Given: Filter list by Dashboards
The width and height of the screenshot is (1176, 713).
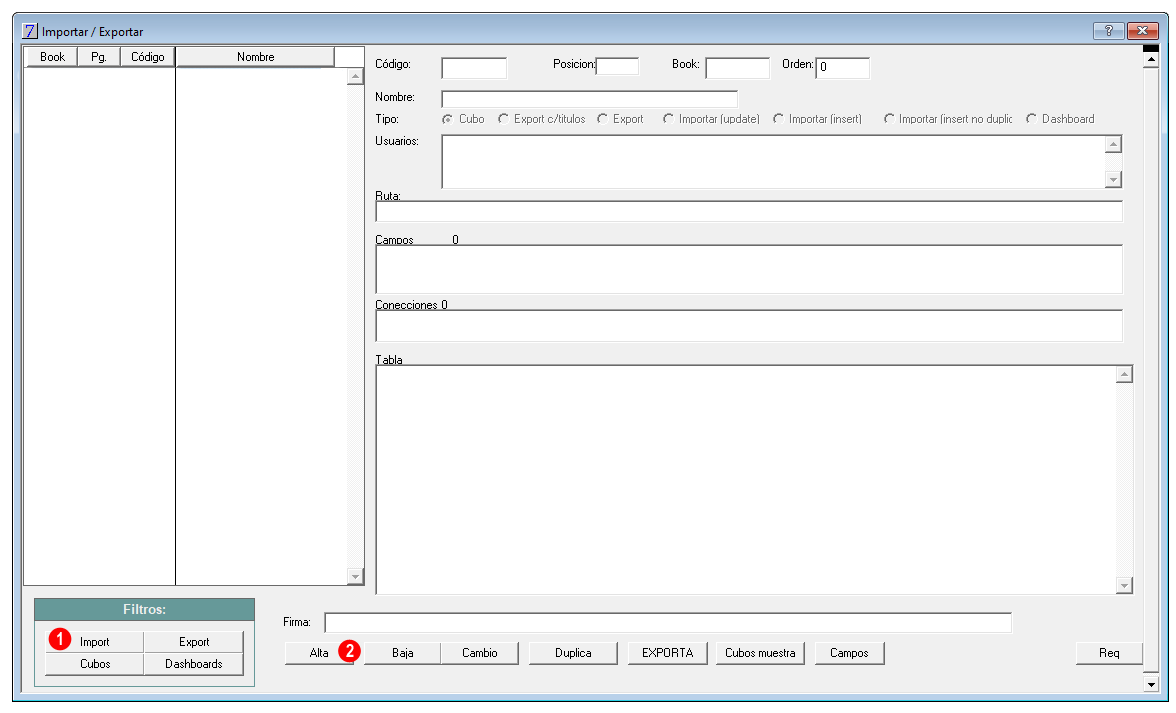Looking at the screenshot, I should (x=194, y=664).
